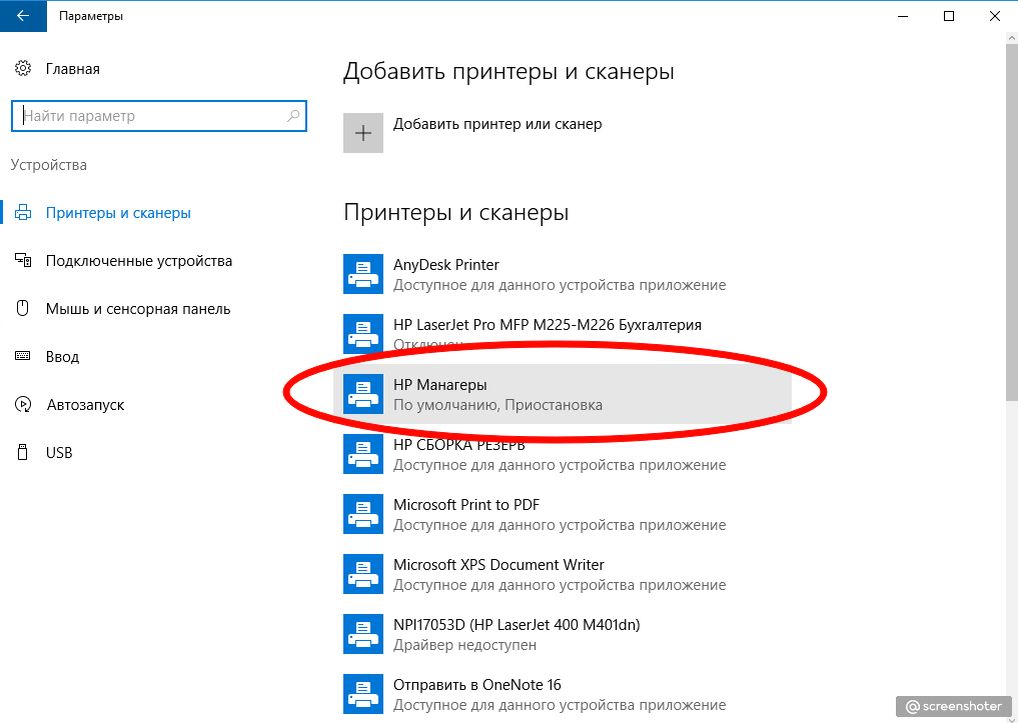Click Microsoft Print to PDF icon
The height and width of the screenshot is (723, 1018).
pyautogui.click(x=363, y=514)
